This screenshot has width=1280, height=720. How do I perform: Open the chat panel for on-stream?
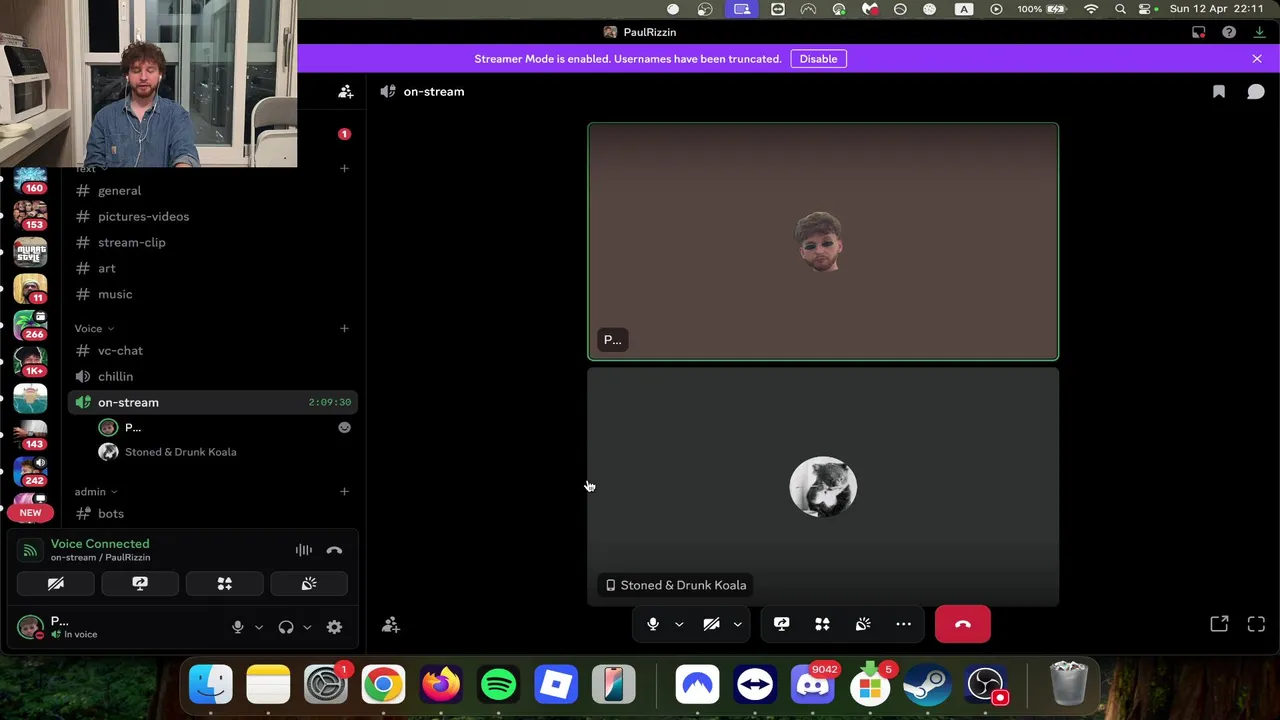[x=1256, y=91]
